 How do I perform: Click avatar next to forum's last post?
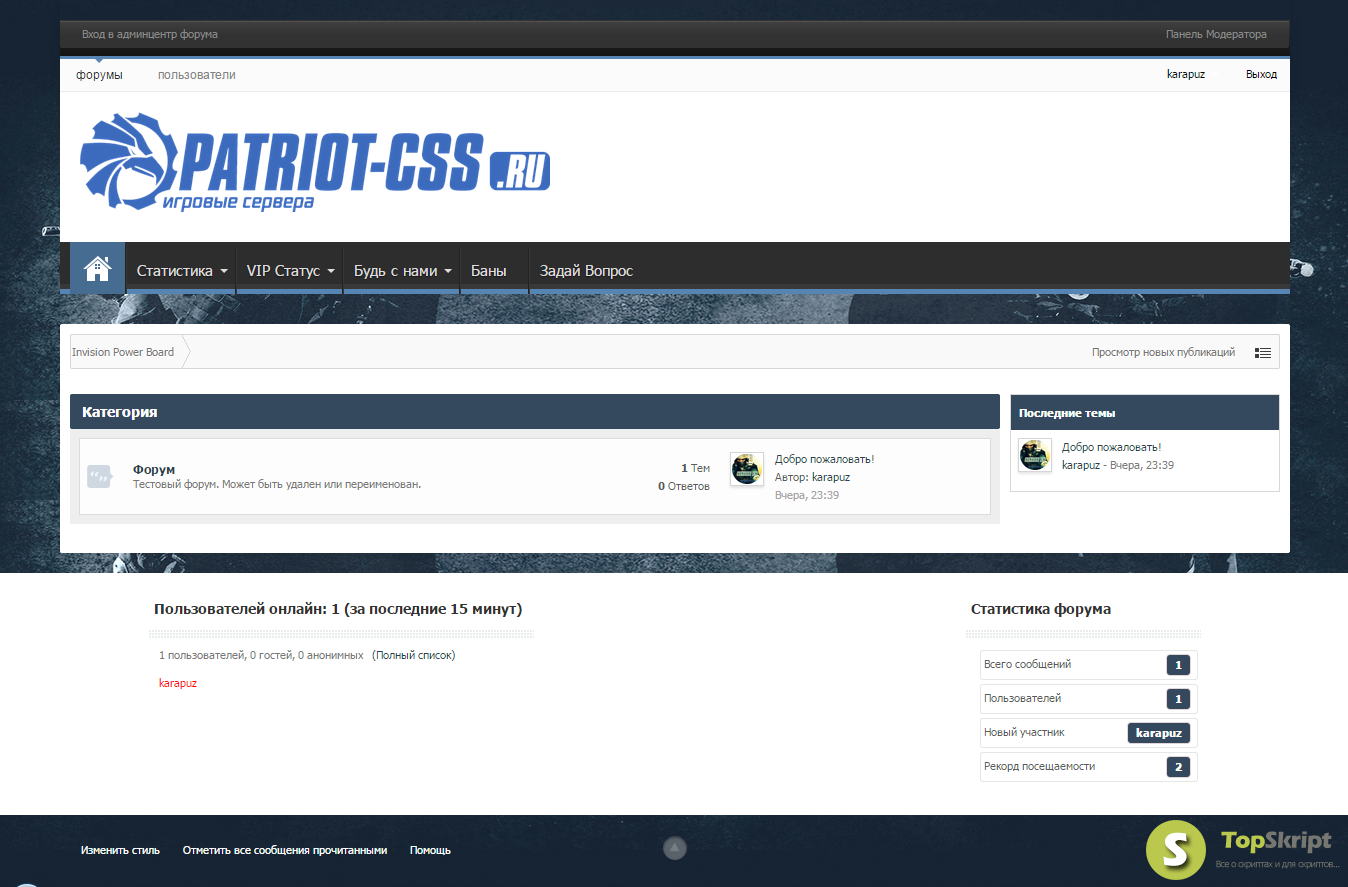pos(747,468)
